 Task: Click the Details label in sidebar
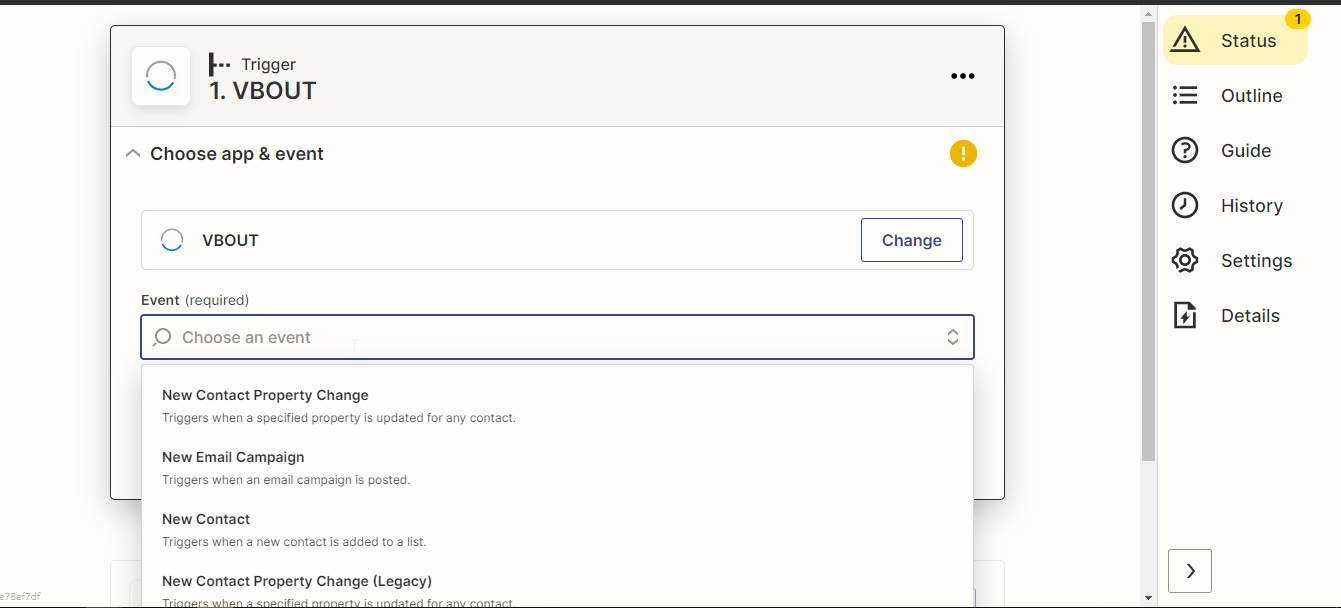click(x=1250, y=316)
